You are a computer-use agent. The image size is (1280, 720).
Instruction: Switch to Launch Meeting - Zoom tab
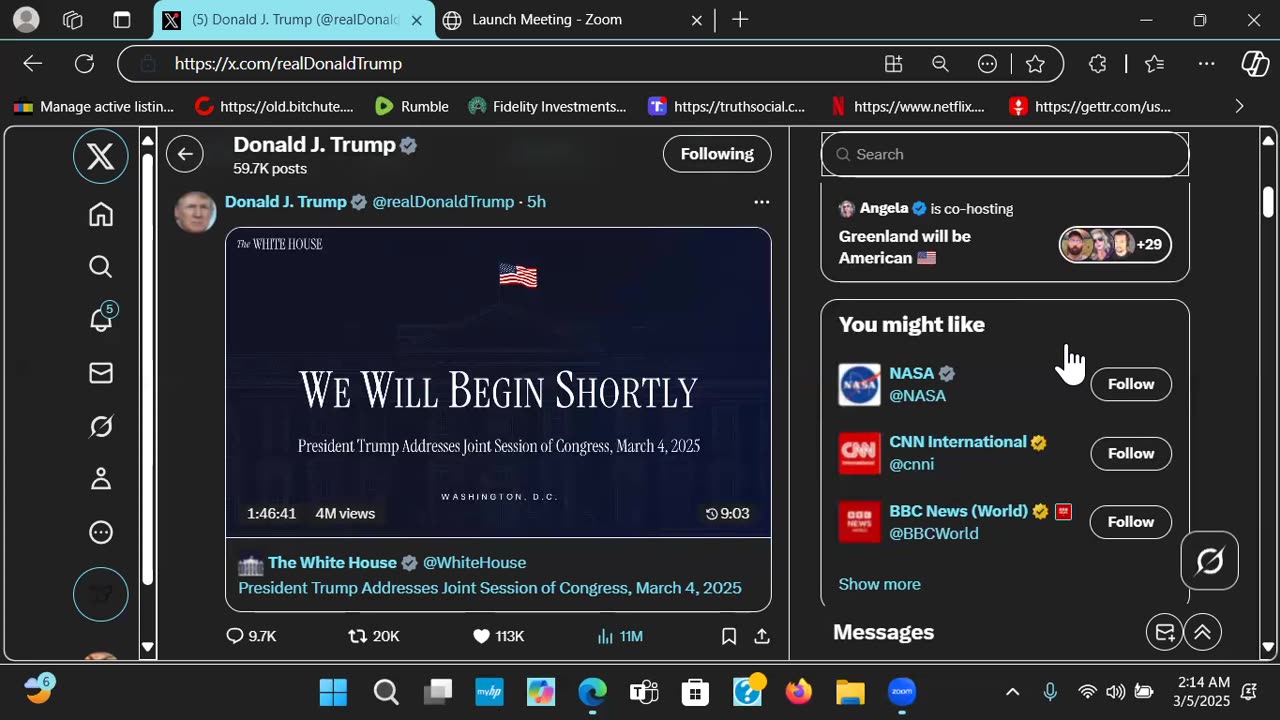pyautogui.click(x=572, y=20)
